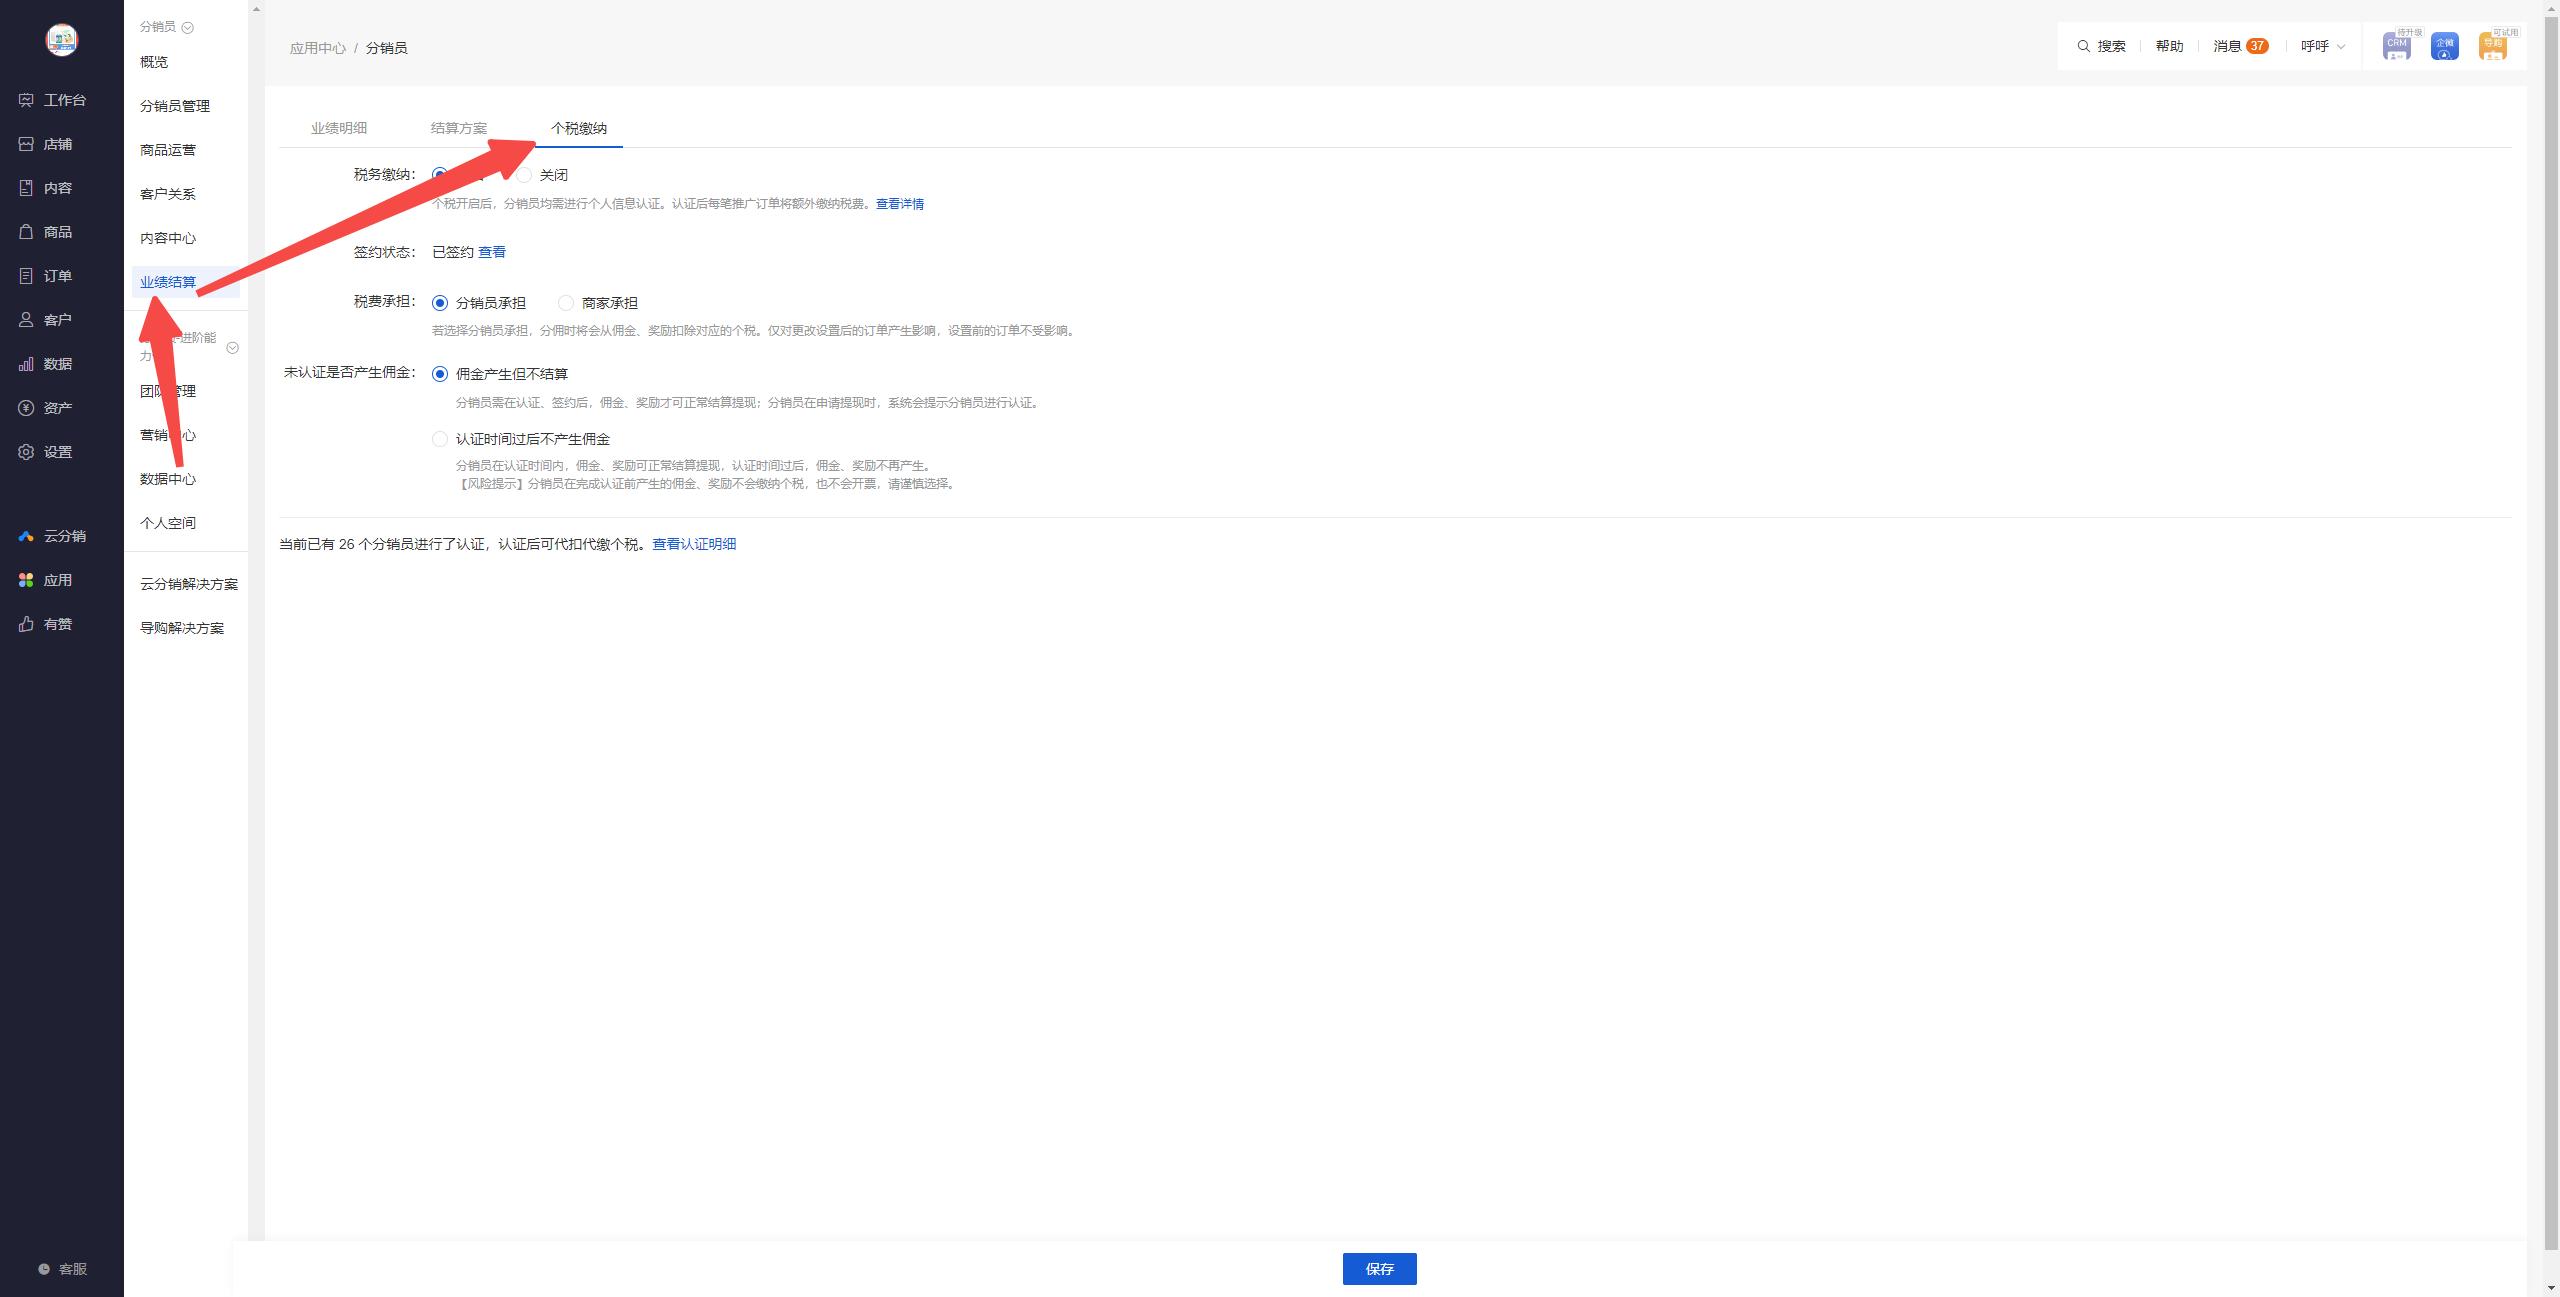Open 查看详情 link
This screenshot has width=2560, height=1297.
point(900,204)
